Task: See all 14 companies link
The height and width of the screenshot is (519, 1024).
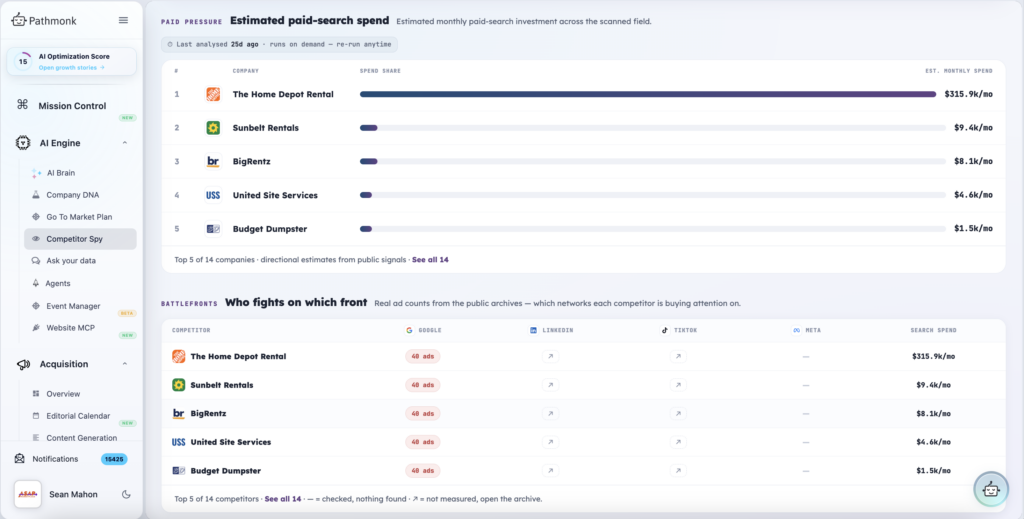Action: coord(430,260)
